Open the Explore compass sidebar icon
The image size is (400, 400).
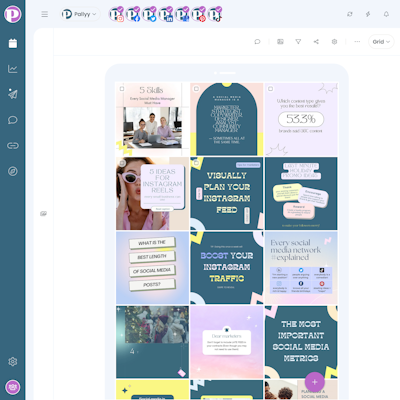[x=13, y=171]
